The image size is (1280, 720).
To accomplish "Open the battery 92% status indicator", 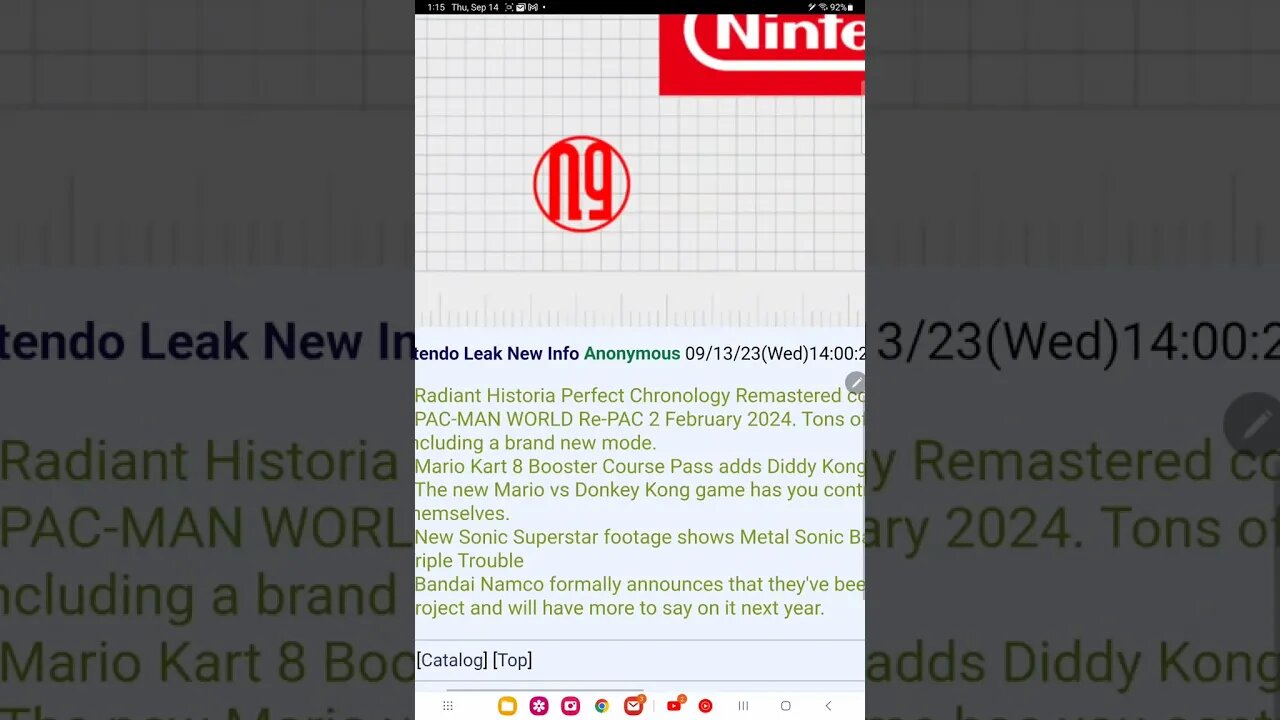I will 841,7.
